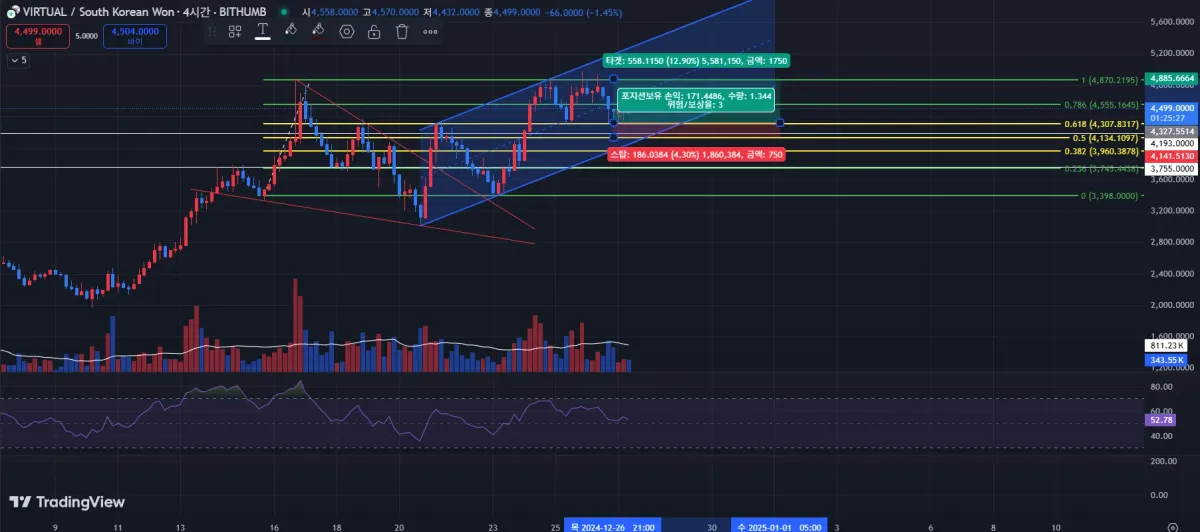The image size is (1200, 532).
Task: Expand the collapsed indicator legend showing 5
Action: point(18,61)
